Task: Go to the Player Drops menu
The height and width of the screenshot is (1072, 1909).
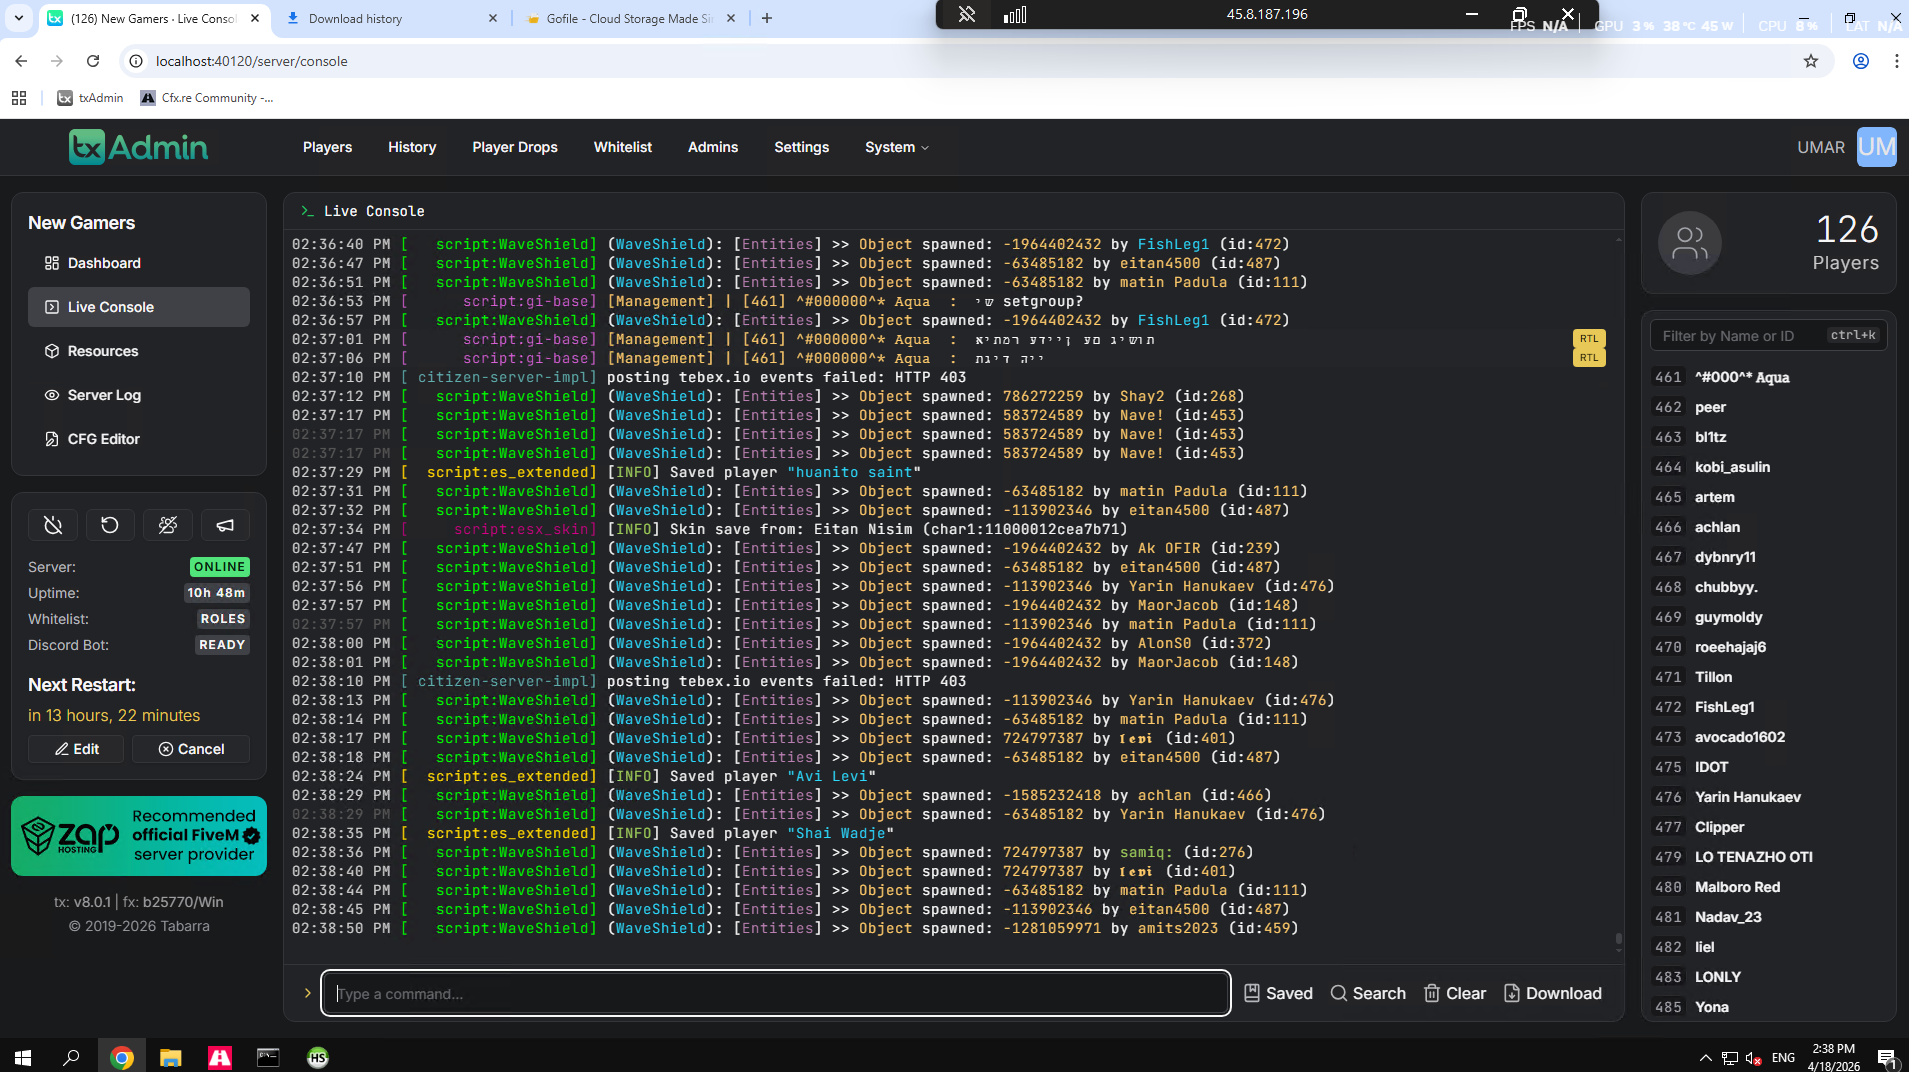Action: point(515,147)
